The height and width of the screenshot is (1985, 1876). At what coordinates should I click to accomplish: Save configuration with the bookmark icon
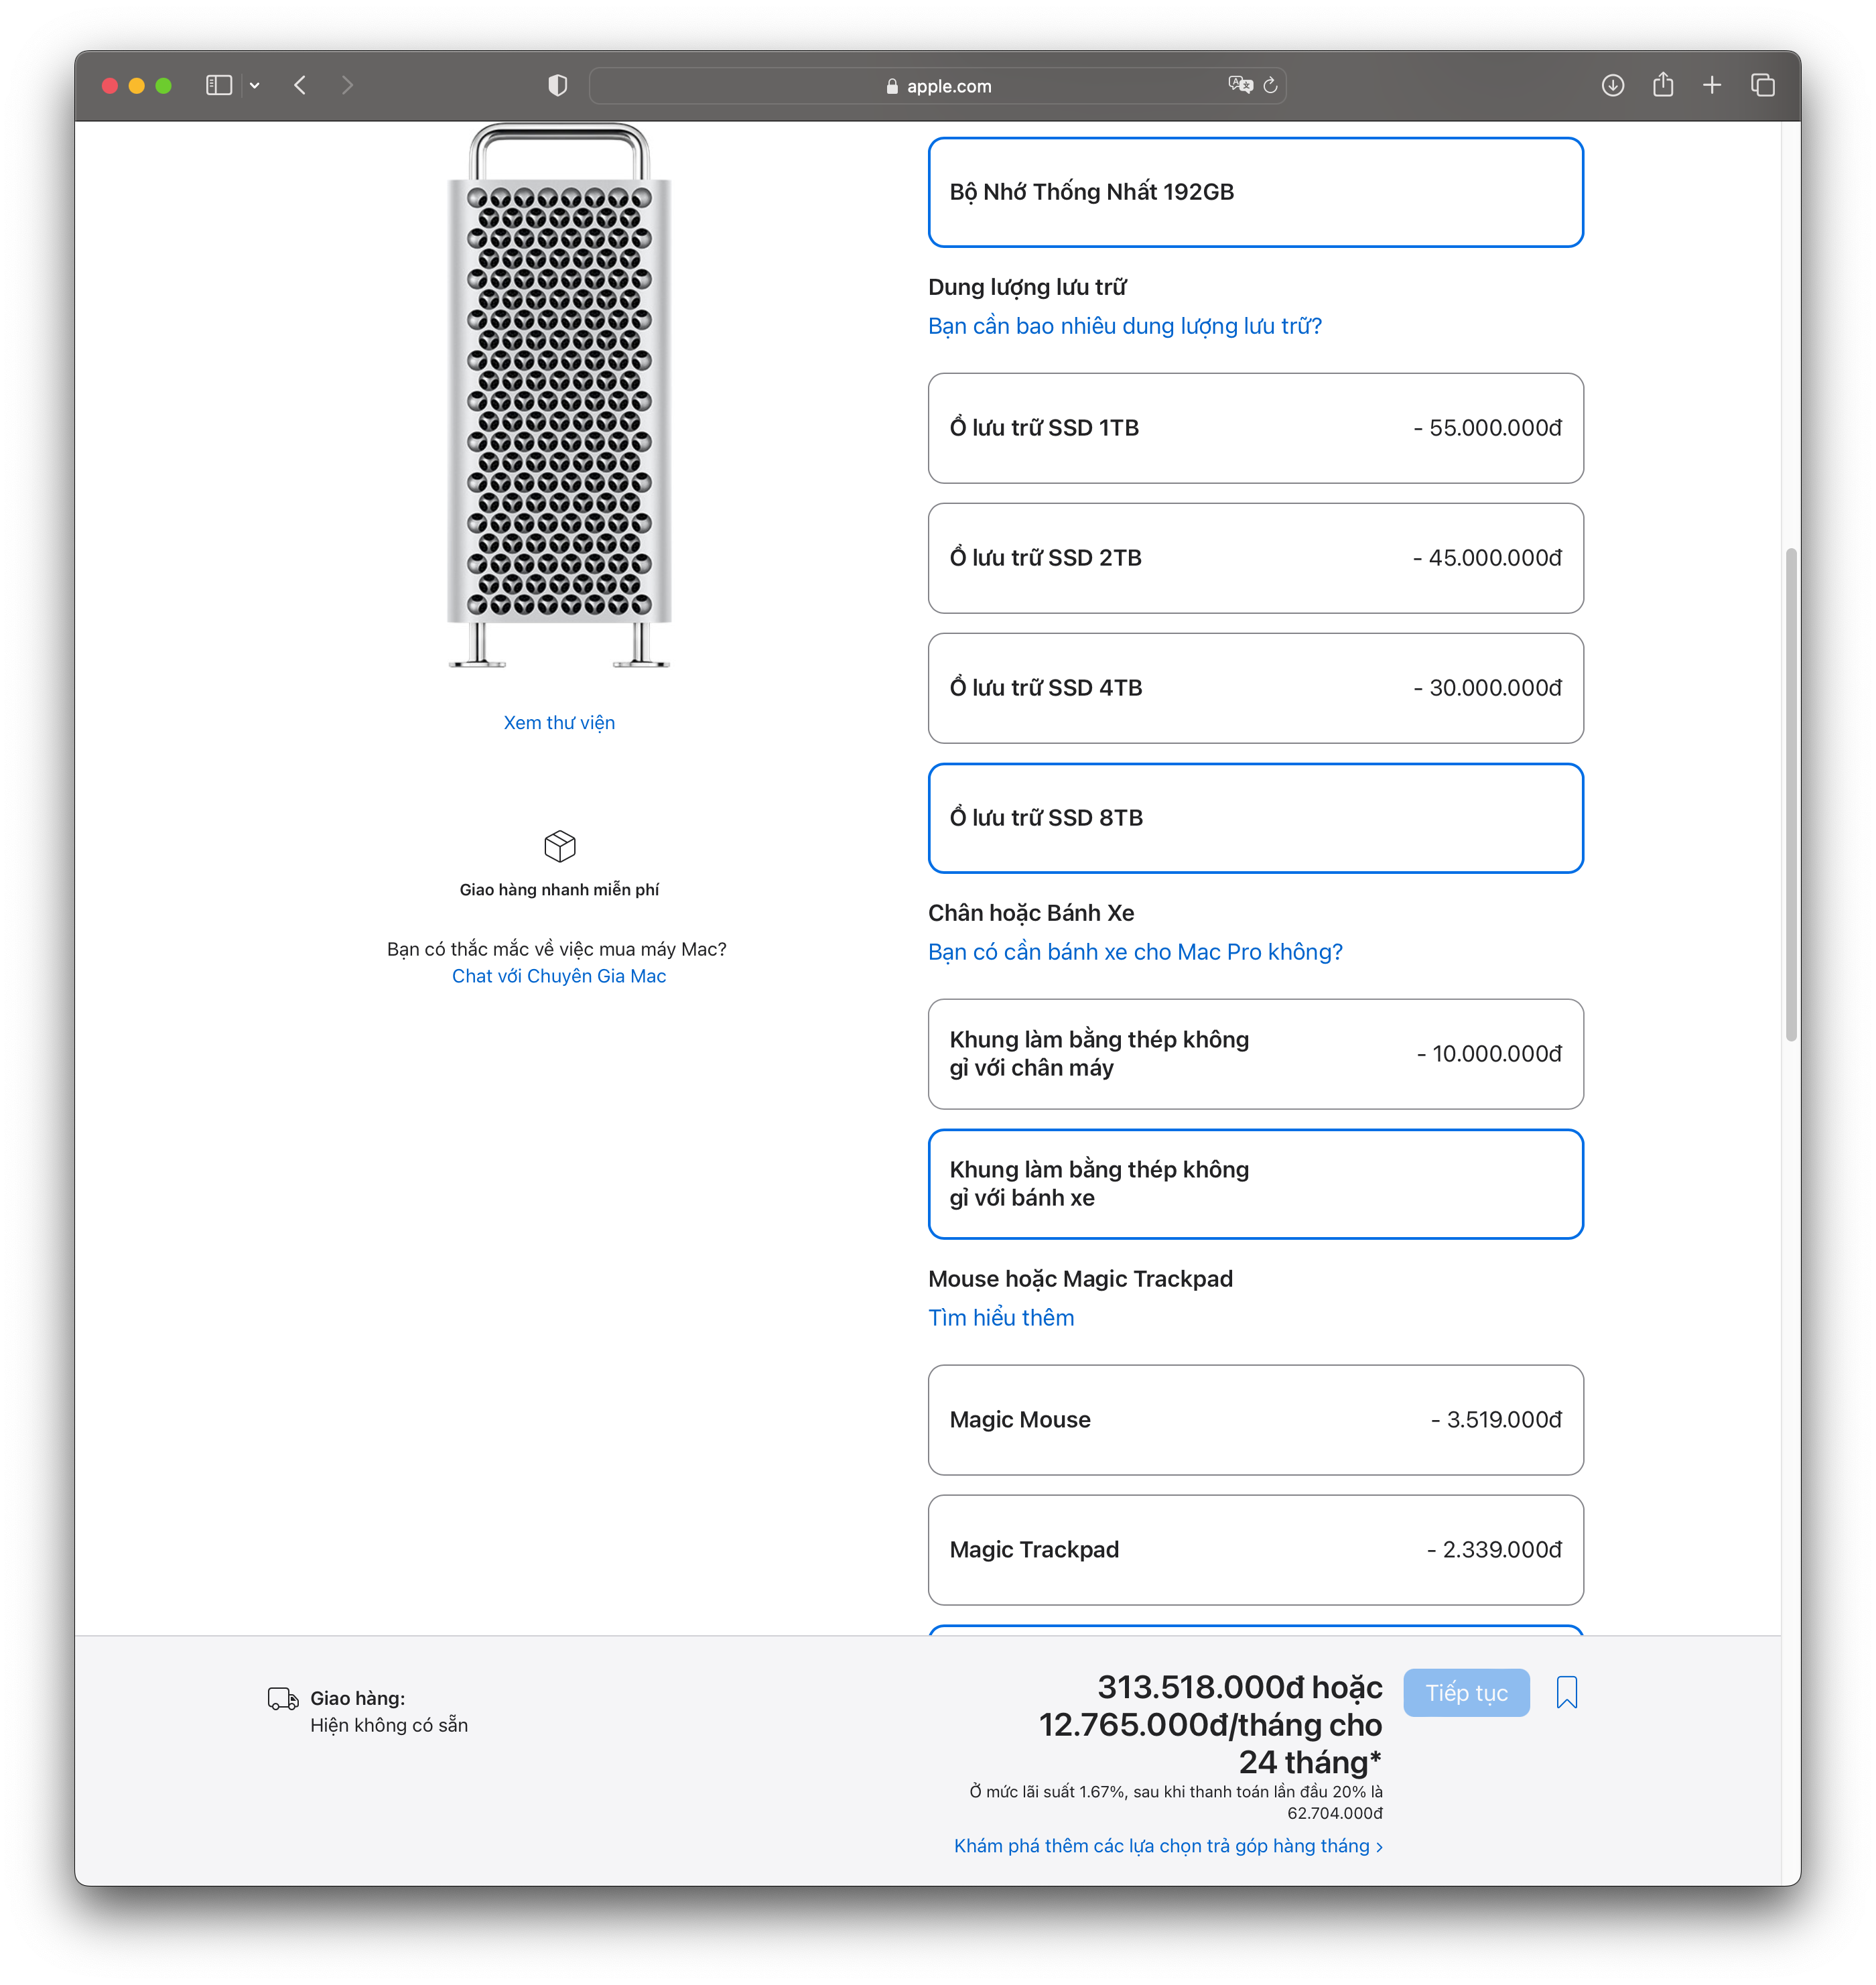pyautogui.click(x=1567, y=1693)
